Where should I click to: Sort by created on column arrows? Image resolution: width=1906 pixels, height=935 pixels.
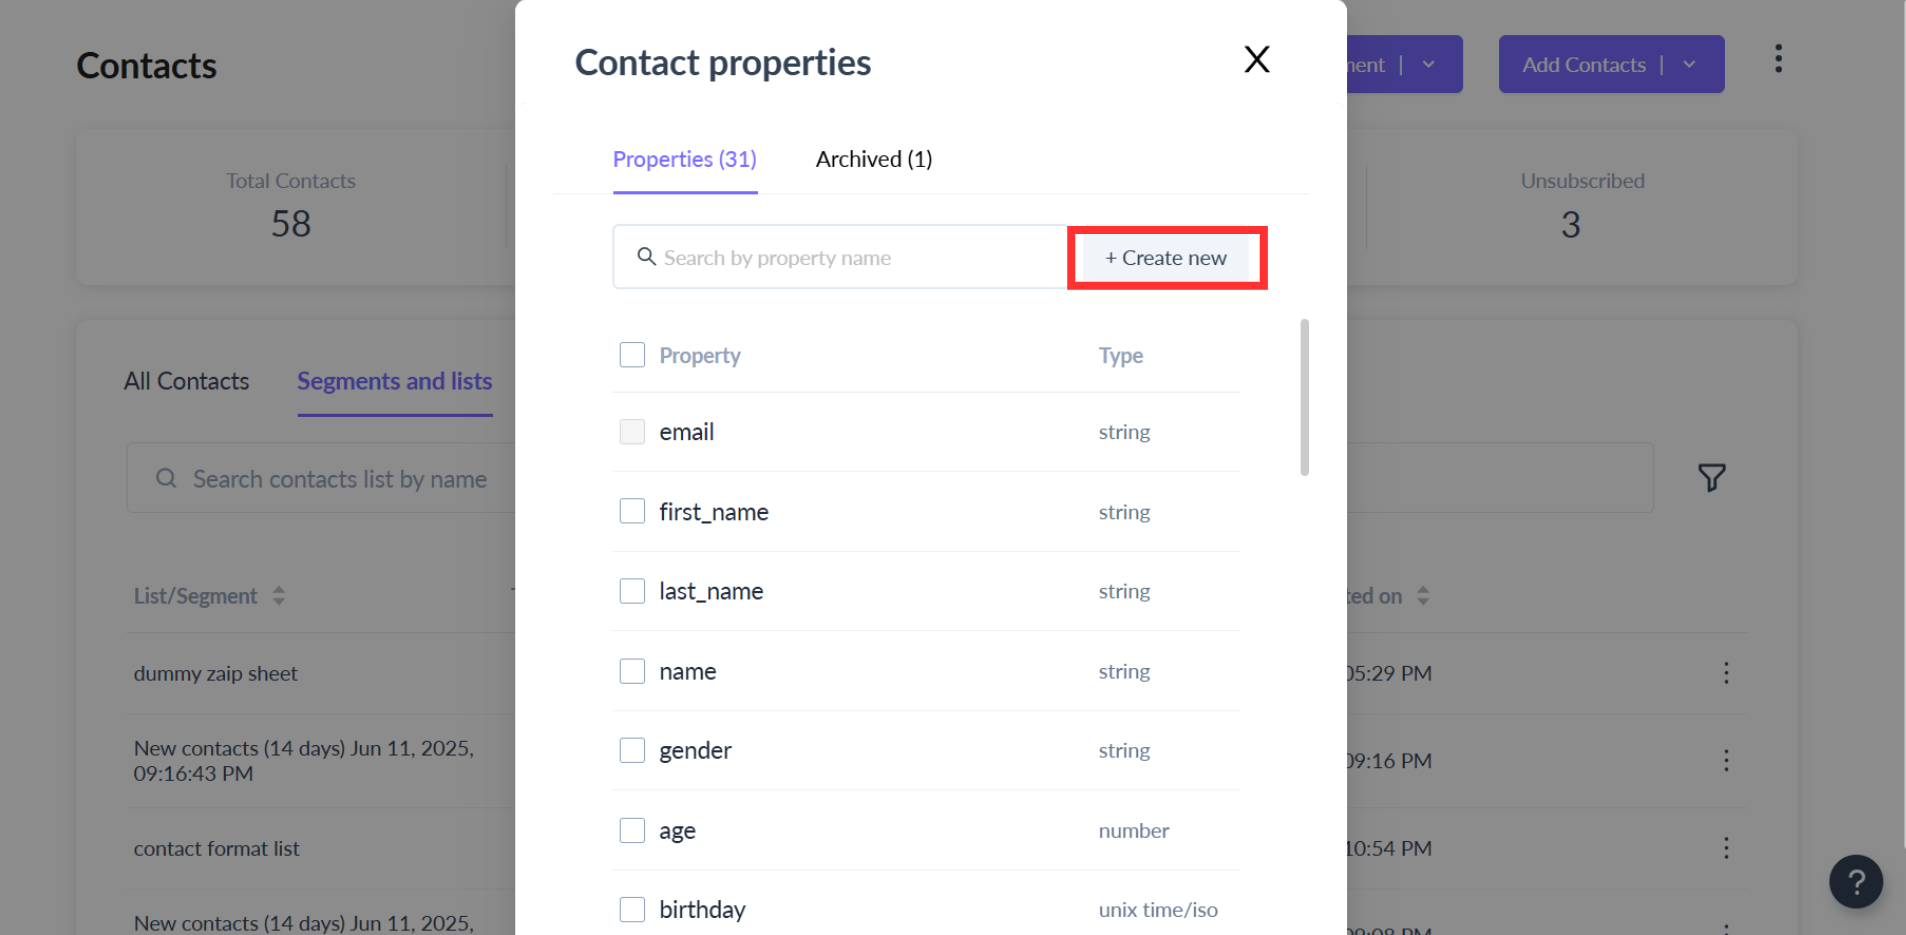point(1422,596)
